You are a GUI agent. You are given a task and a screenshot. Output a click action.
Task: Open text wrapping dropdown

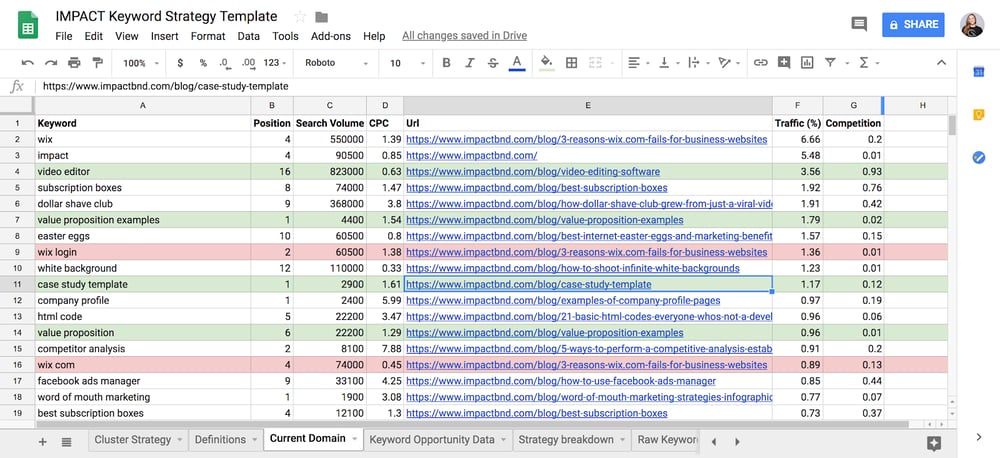pos(698,63)
